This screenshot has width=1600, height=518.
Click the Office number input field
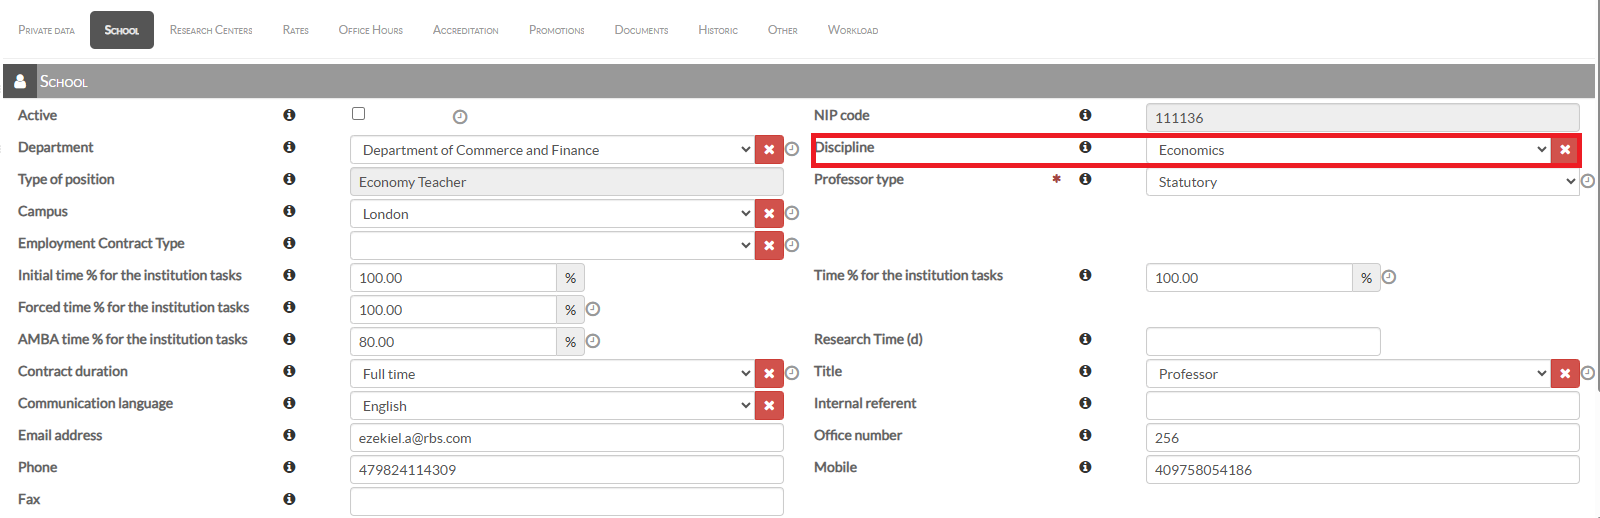[x=1361, y=438]
